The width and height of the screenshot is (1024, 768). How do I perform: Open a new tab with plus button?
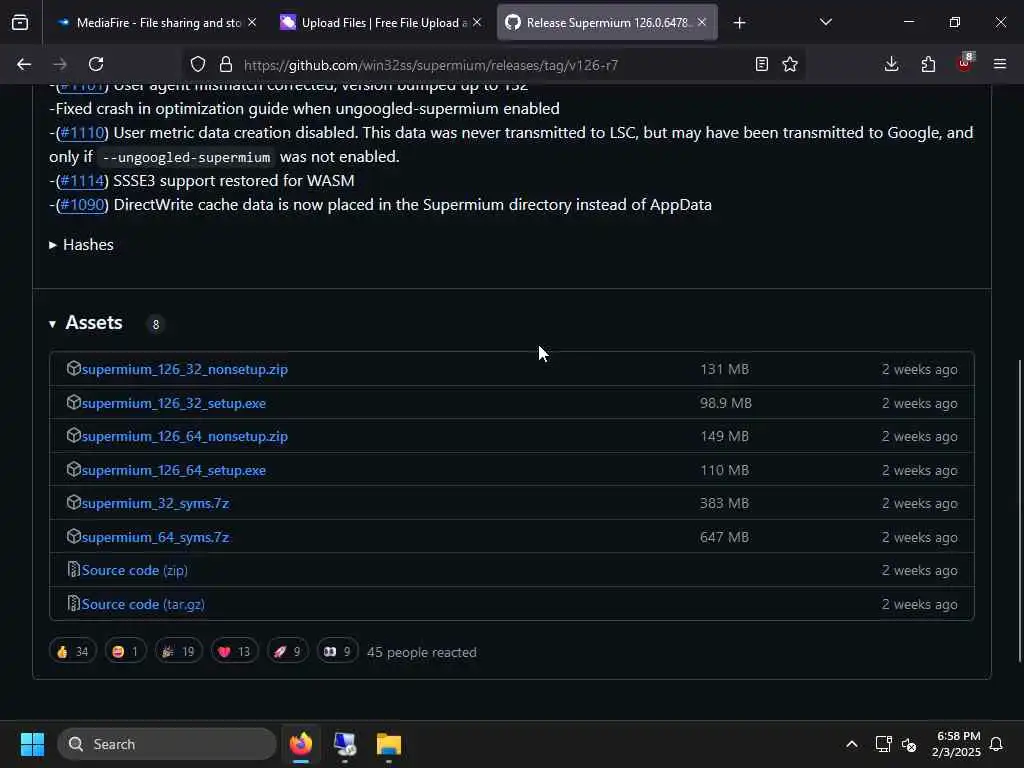click(x=739, y=23)
